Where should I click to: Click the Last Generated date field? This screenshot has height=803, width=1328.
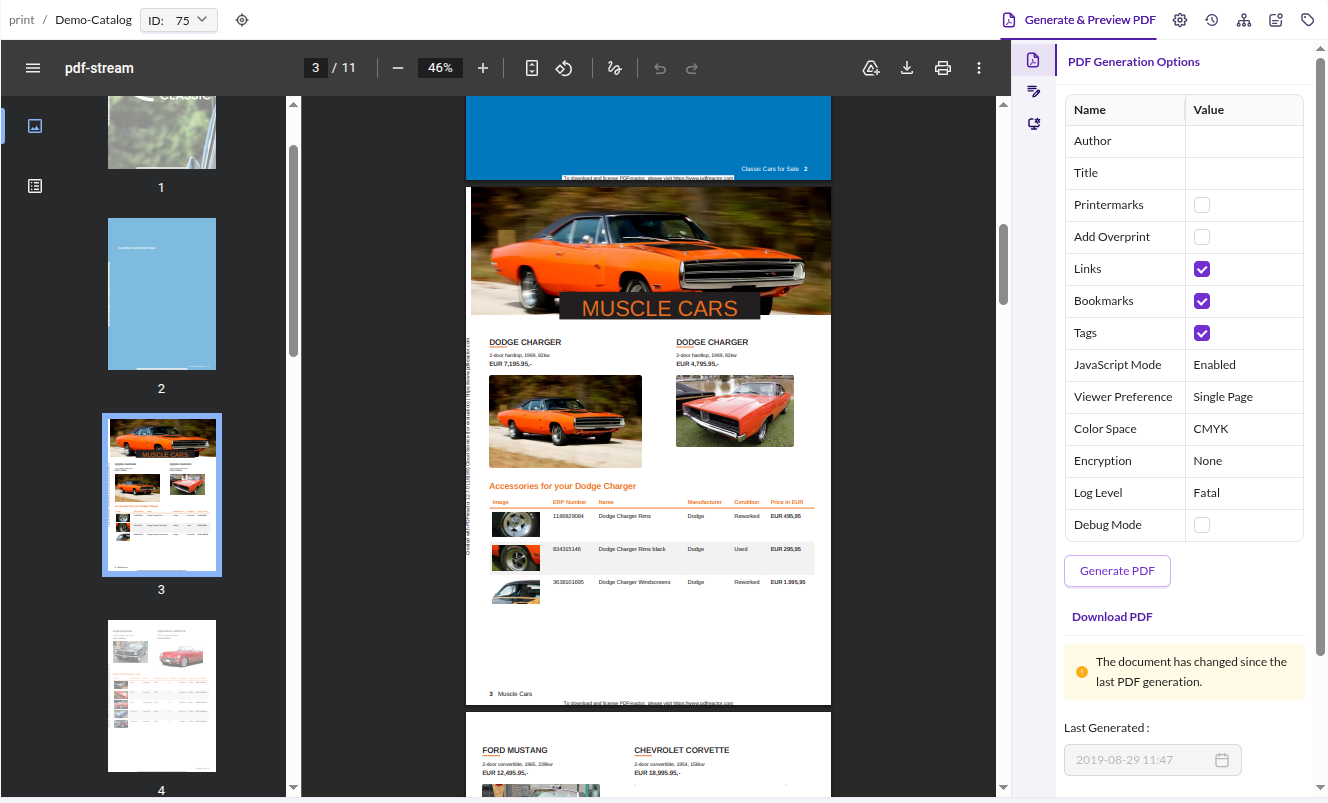1153,760
